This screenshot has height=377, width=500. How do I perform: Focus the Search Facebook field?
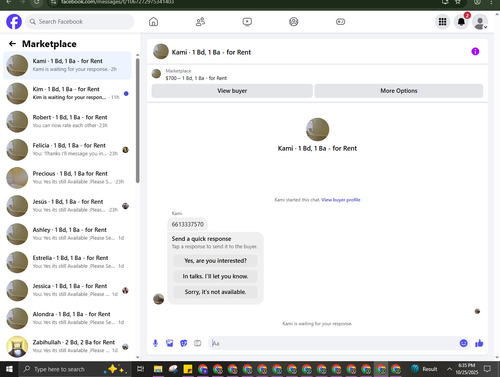click(x=80, y=22)
